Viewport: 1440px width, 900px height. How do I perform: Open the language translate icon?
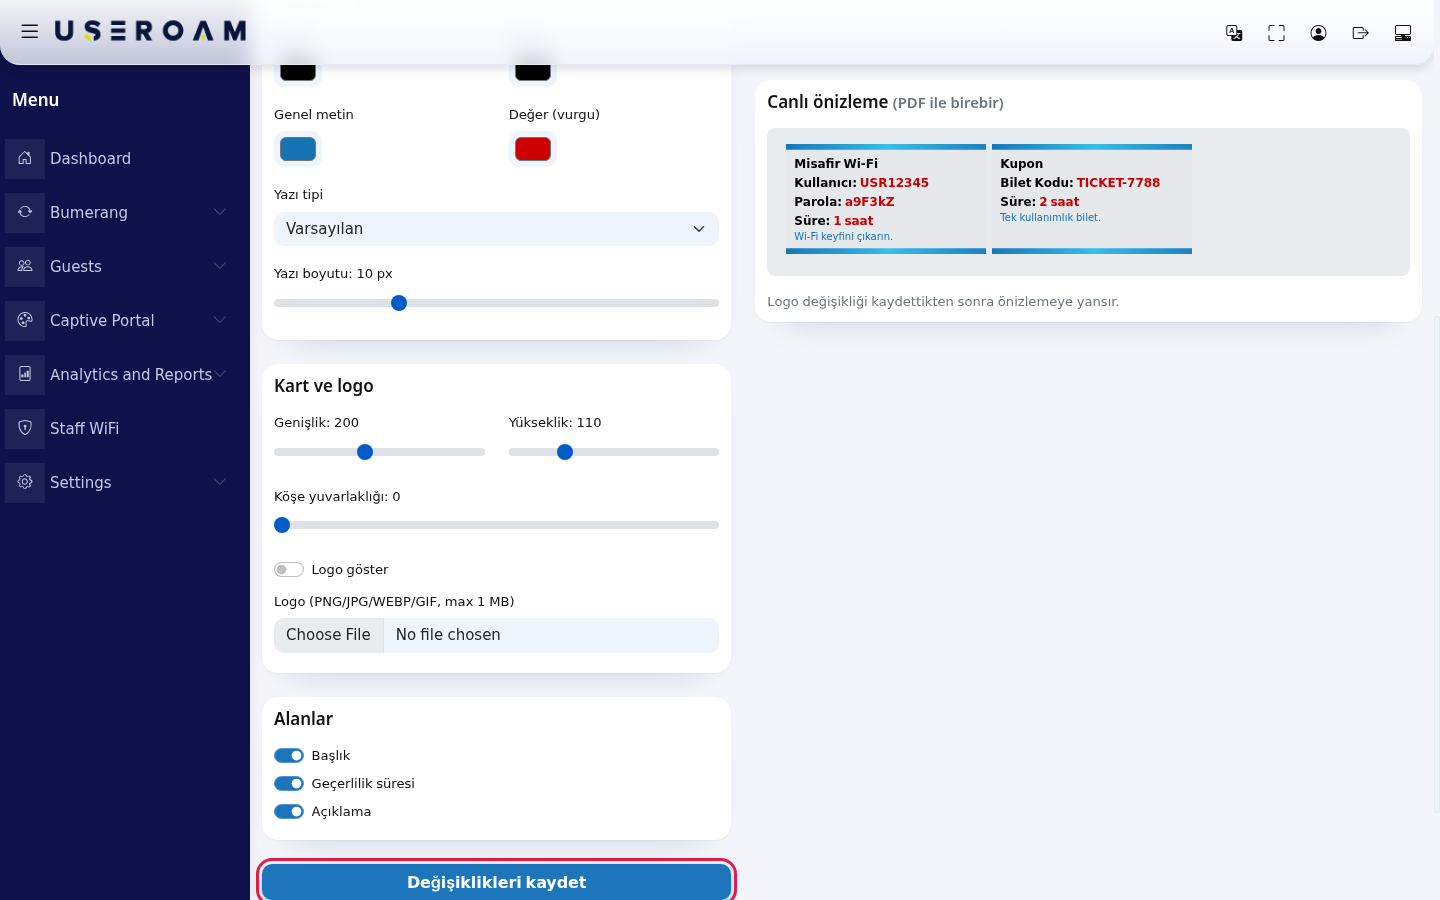point(1234,33)
